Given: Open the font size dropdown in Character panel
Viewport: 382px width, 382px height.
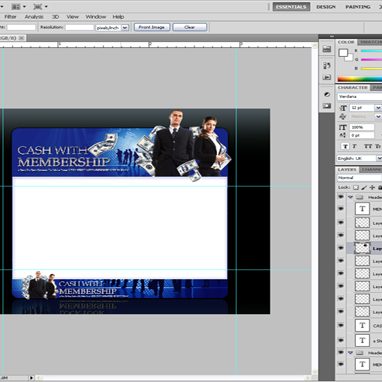Looking at the screenshot, I should (378, 108).
